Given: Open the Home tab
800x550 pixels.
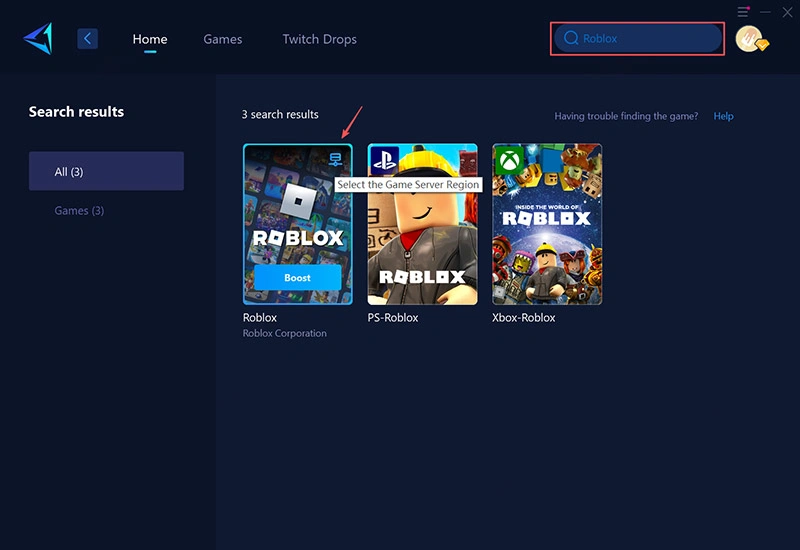Looking at the screenshot, I should click(x=150, y=39).
